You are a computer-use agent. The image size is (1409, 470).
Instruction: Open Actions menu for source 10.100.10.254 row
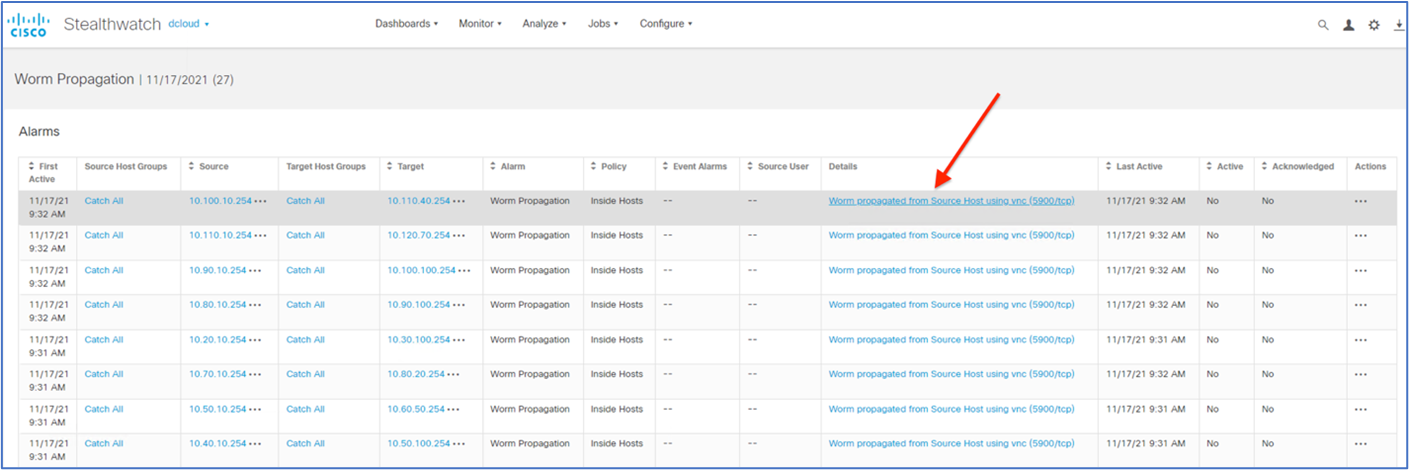(x=1360, y=201)
